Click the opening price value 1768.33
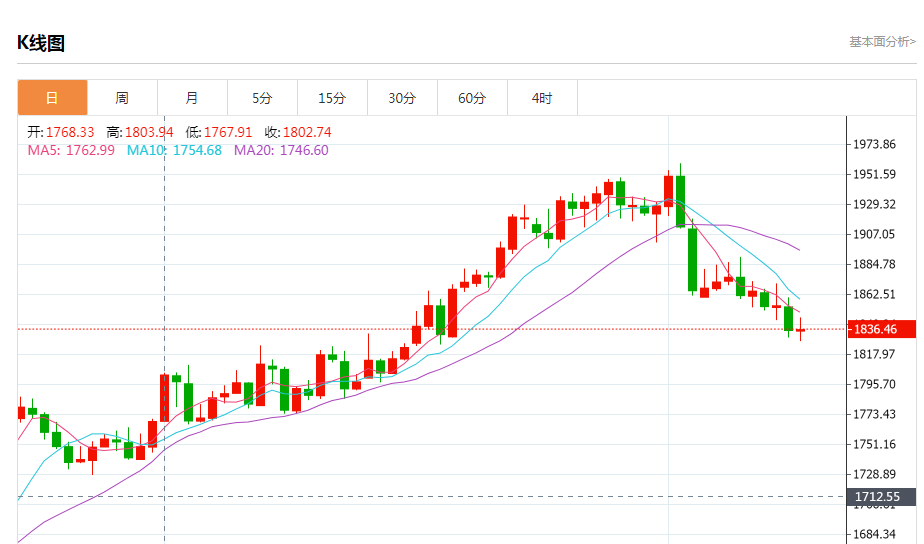Image resolution: width=924 pixels, height=544 pixels. pyautogui.click(x=69, y=132)
